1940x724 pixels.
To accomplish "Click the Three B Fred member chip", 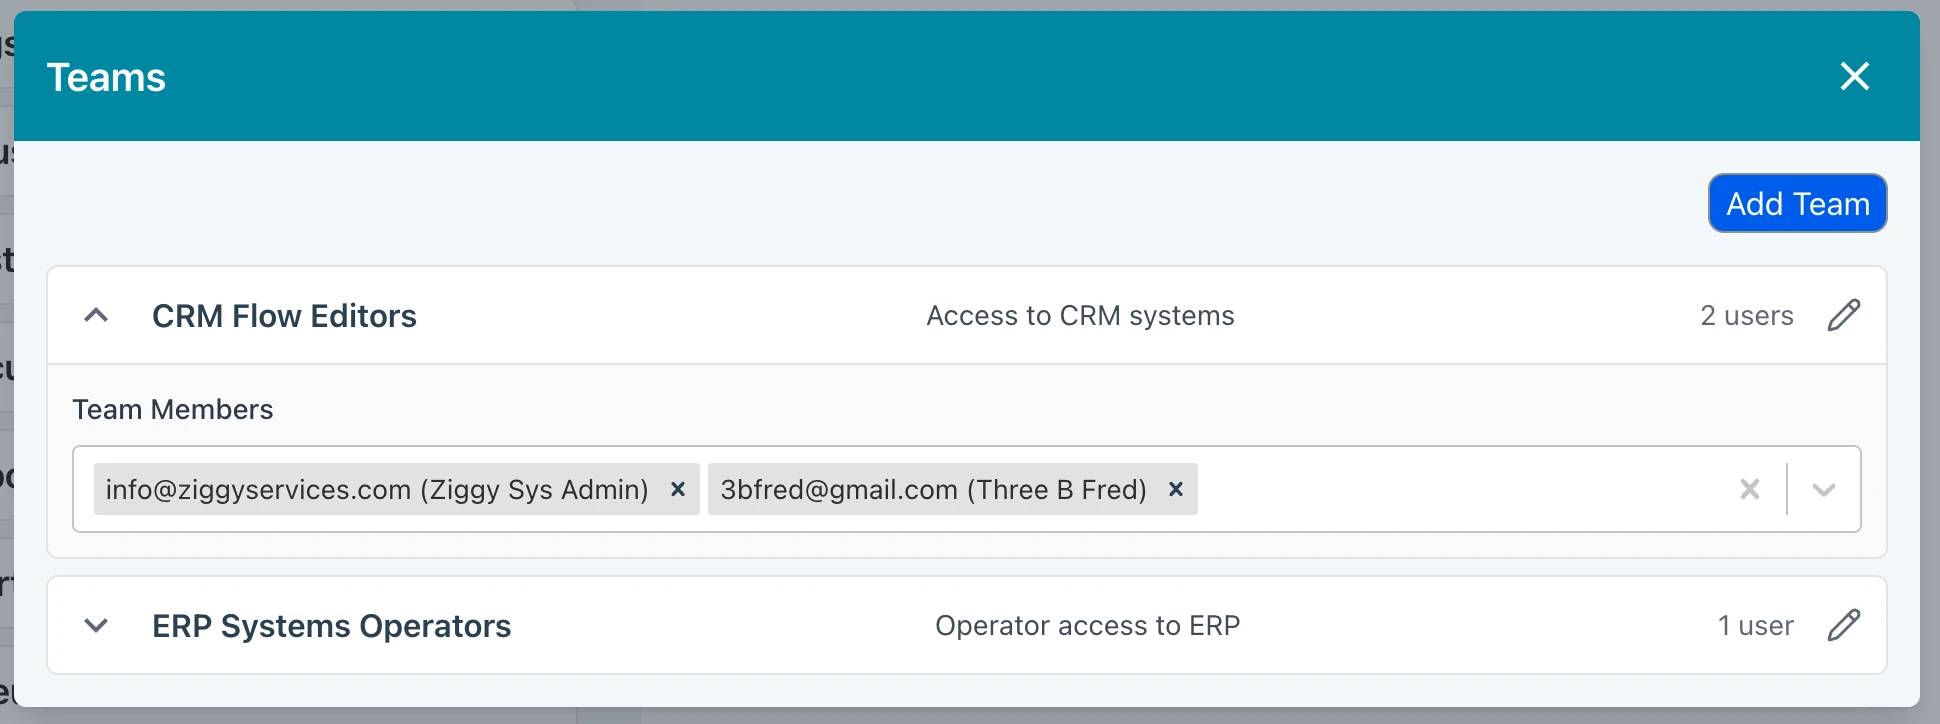I will (x=933, y=489).
